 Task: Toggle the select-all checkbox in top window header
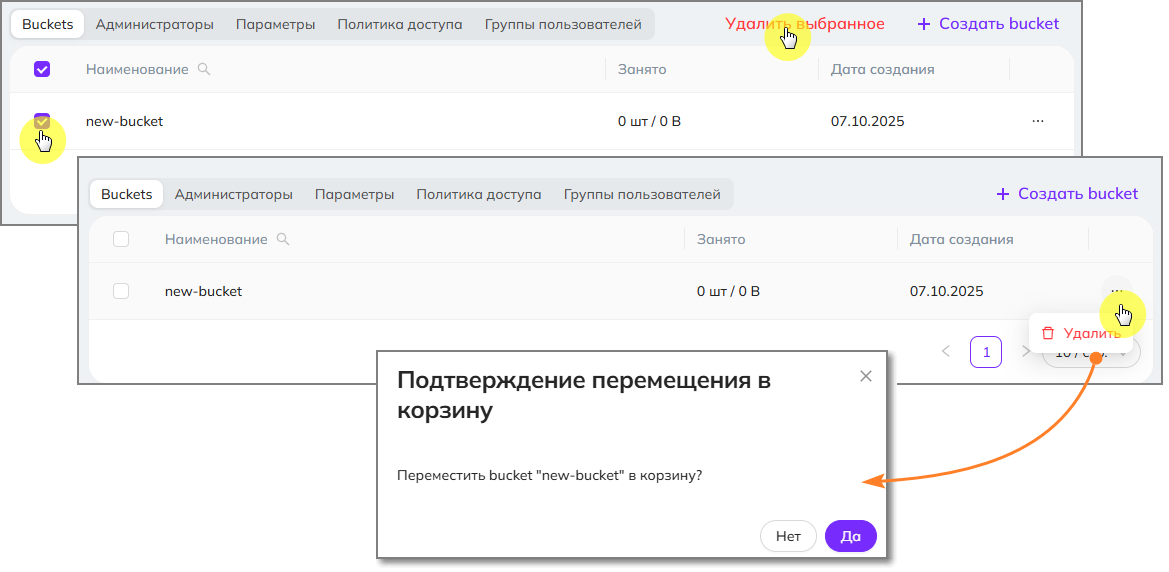[x=42, y=69]
